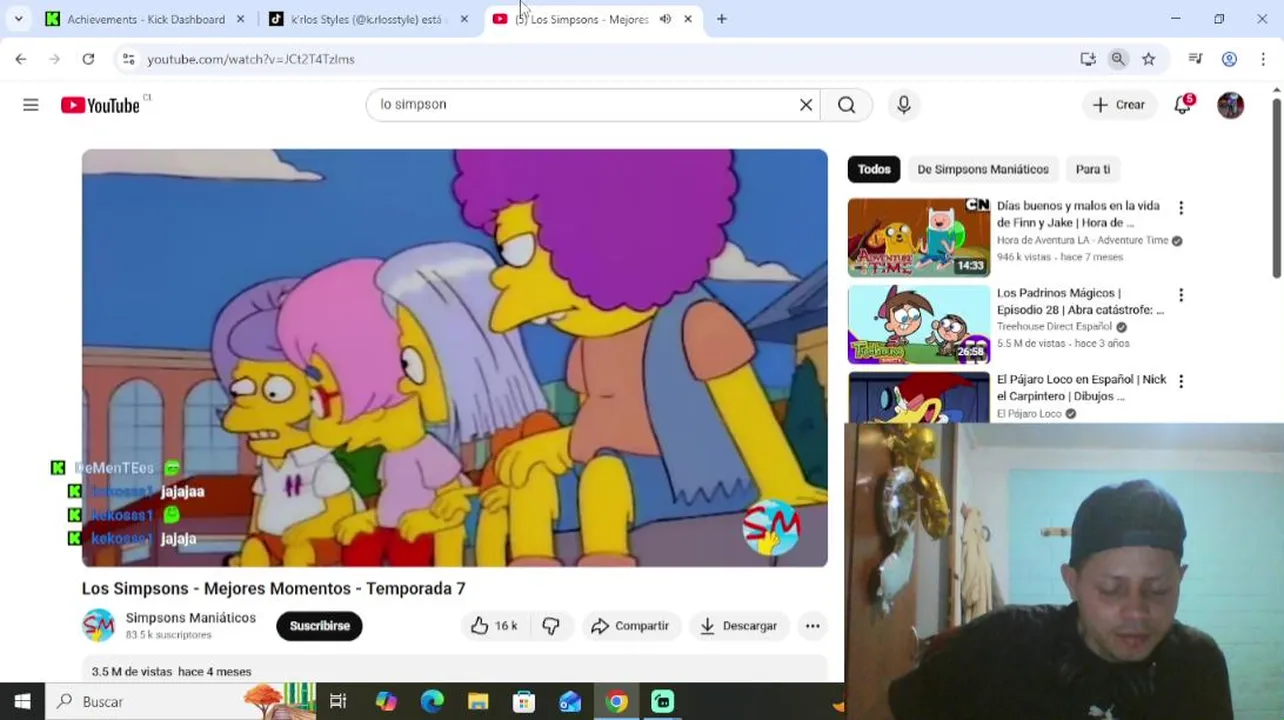Click the El Pájaro Loco video thumbnail
Viewport: 1284px width, 720px height.
point(919,398)
